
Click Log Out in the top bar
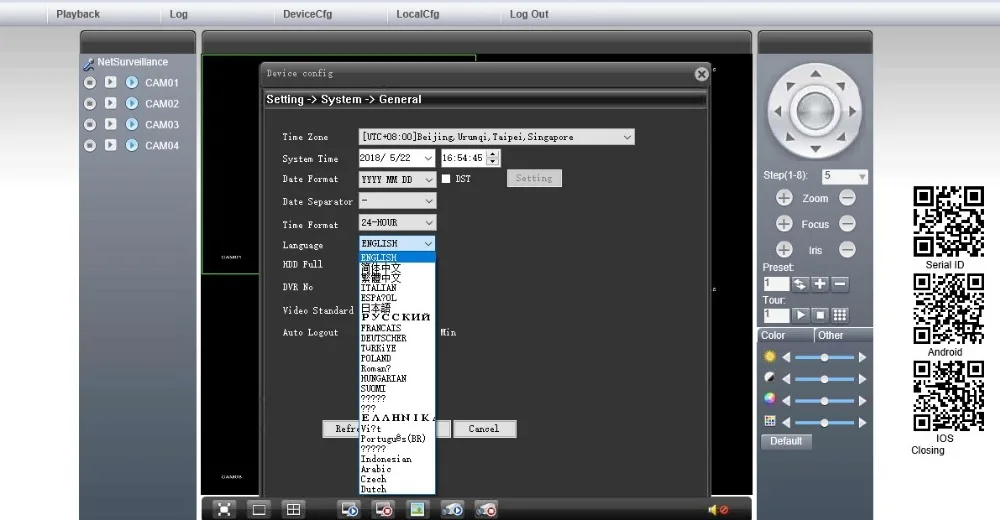click(x=529, y=14)
